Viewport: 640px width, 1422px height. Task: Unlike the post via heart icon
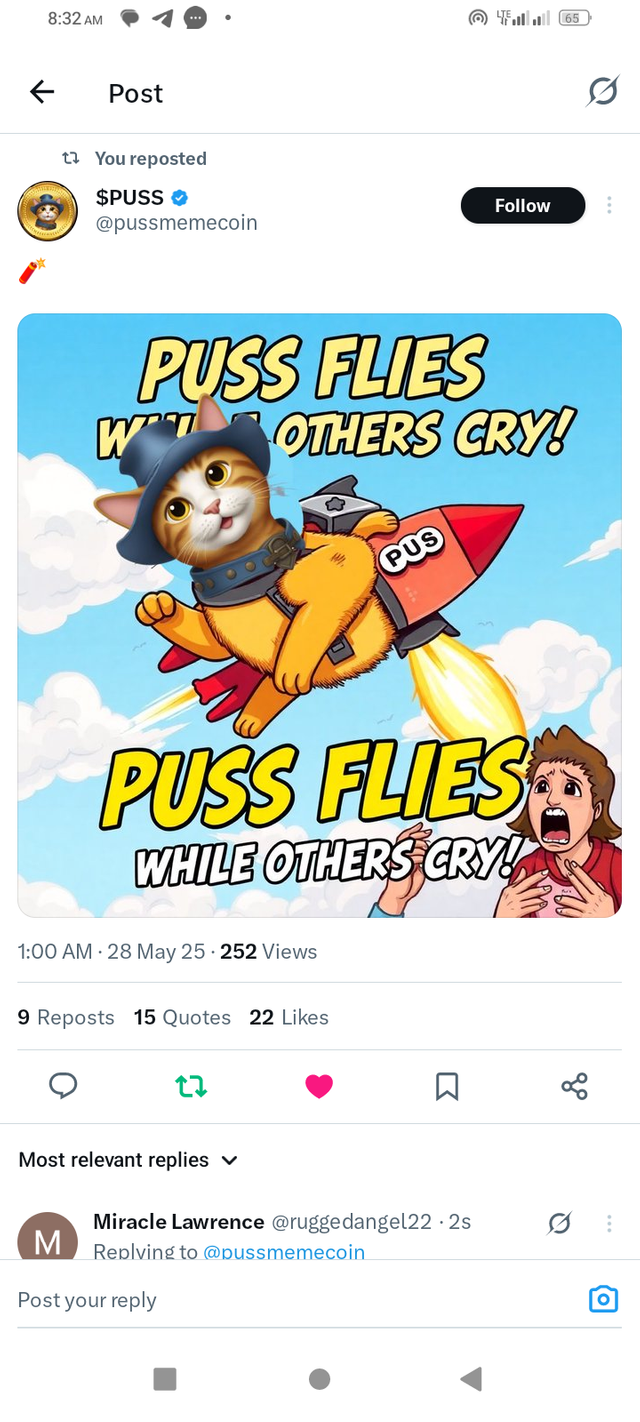[319, 1086]
